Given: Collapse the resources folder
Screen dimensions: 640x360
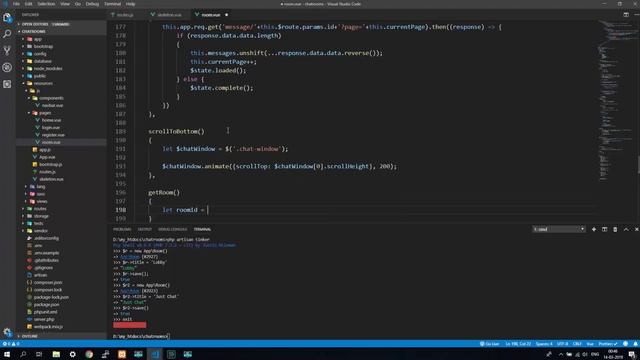Looking at the screenshot, I should 61,83.
